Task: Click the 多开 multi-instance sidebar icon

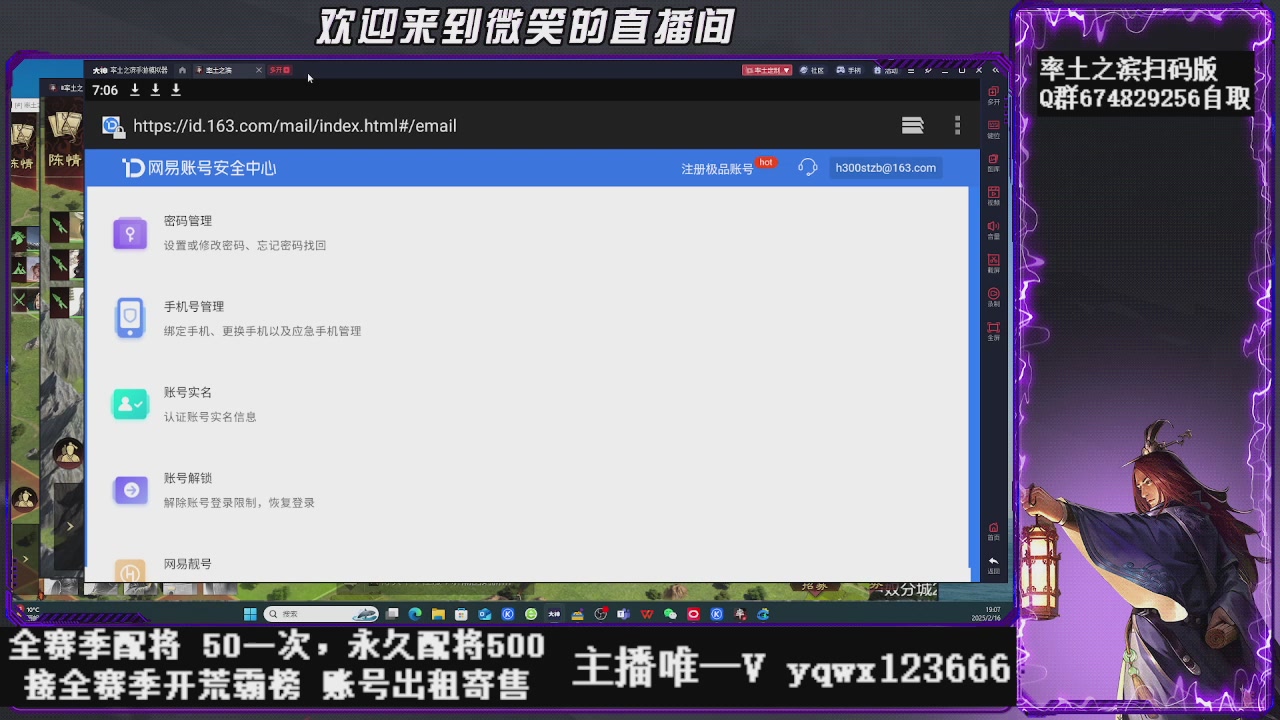Action: [993, 95]
